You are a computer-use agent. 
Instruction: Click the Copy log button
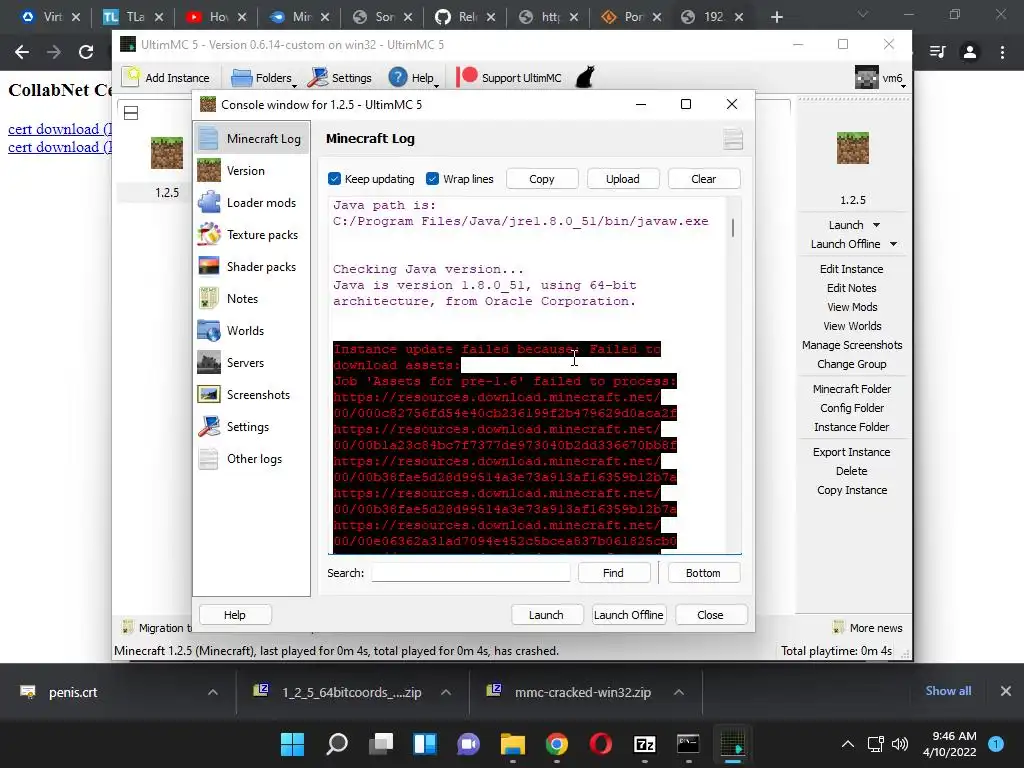pos(541,178)
